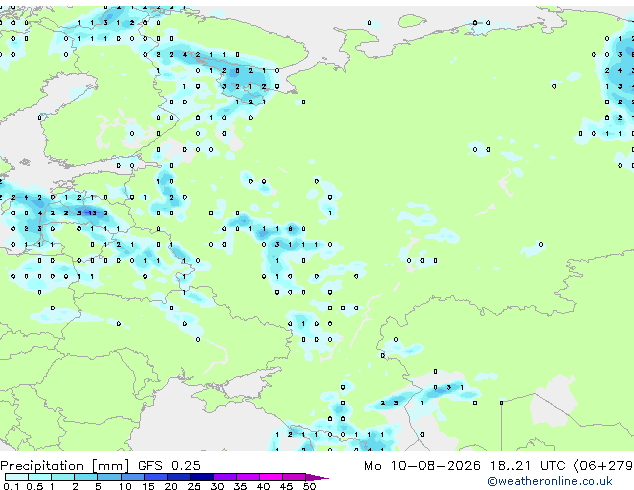
Task: Click the 10–15 mm legend color swatch
Action: click(133, 477)
